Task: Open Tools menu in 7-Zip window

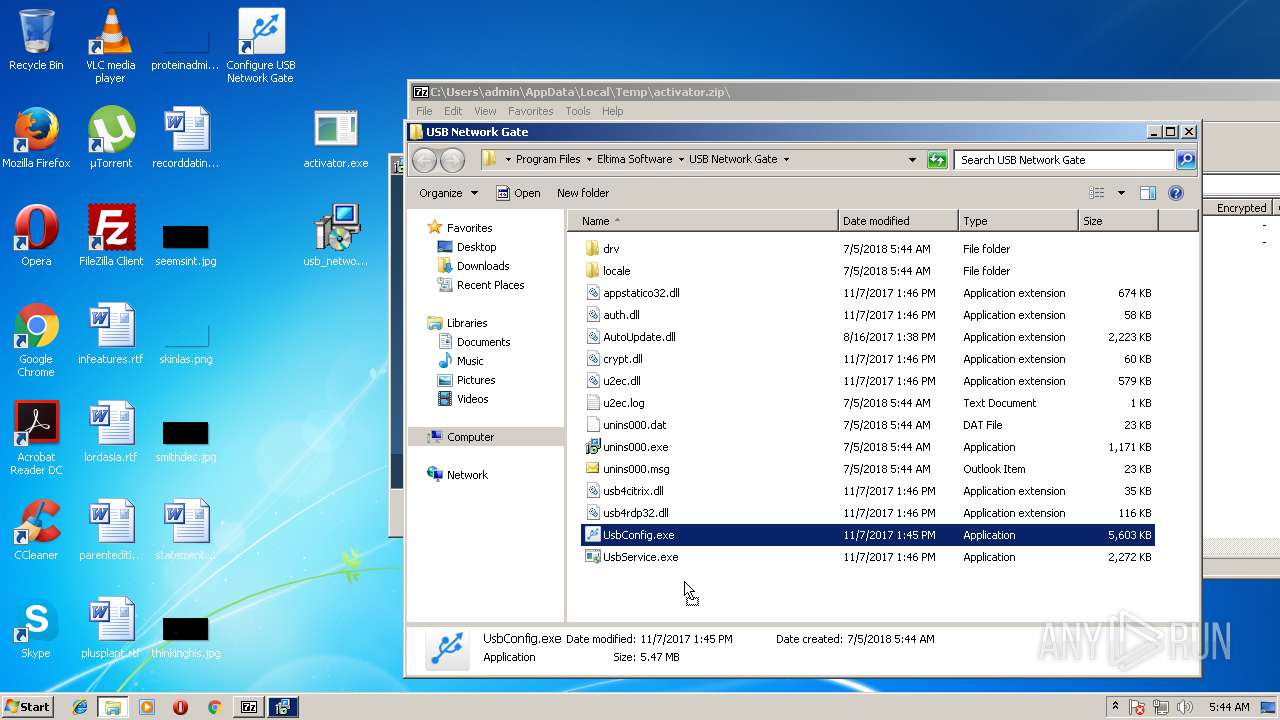Action: point(578,111)
